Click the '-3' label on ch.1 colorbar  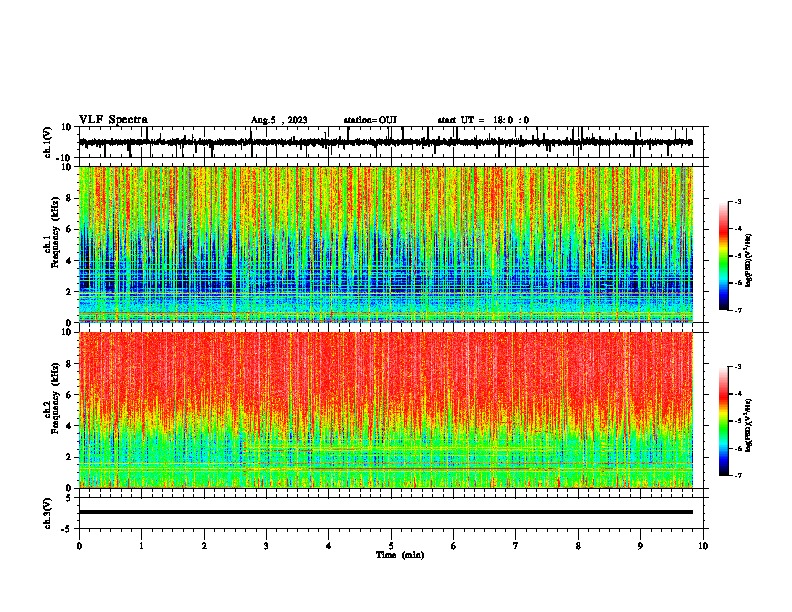click(738, 201)
